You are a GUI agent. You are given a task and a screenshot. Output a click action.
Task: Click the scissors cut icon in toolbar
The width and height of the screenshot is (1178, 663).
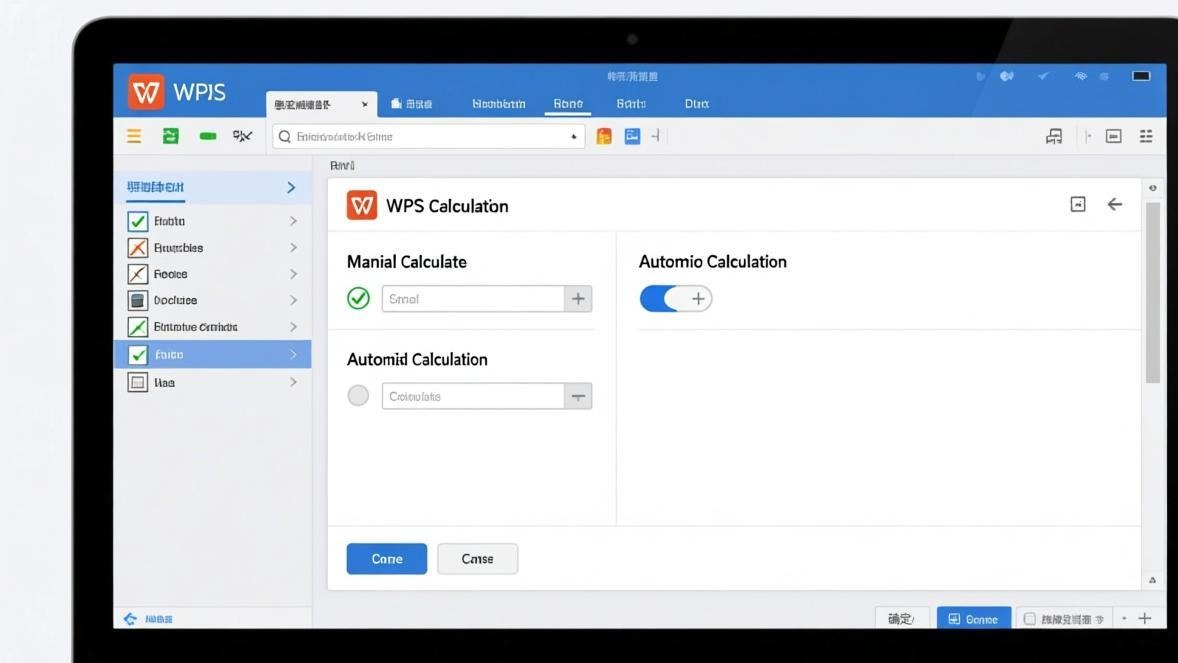click(242, 136)
